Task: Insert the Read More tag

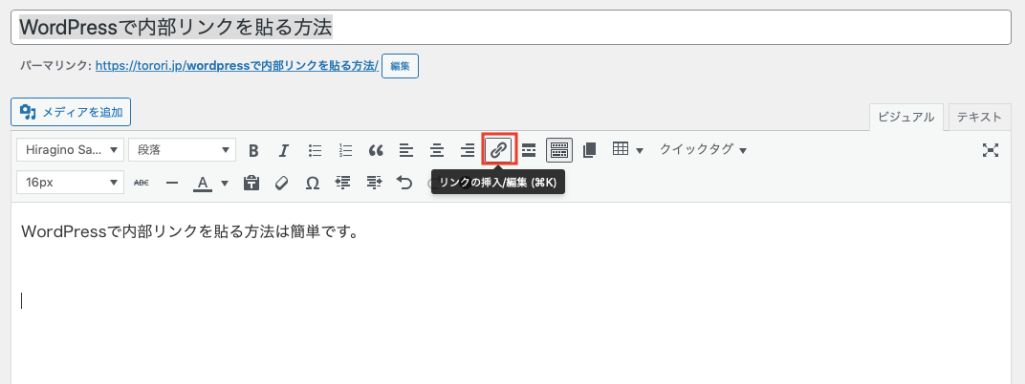Action: [x=529, y=150]
